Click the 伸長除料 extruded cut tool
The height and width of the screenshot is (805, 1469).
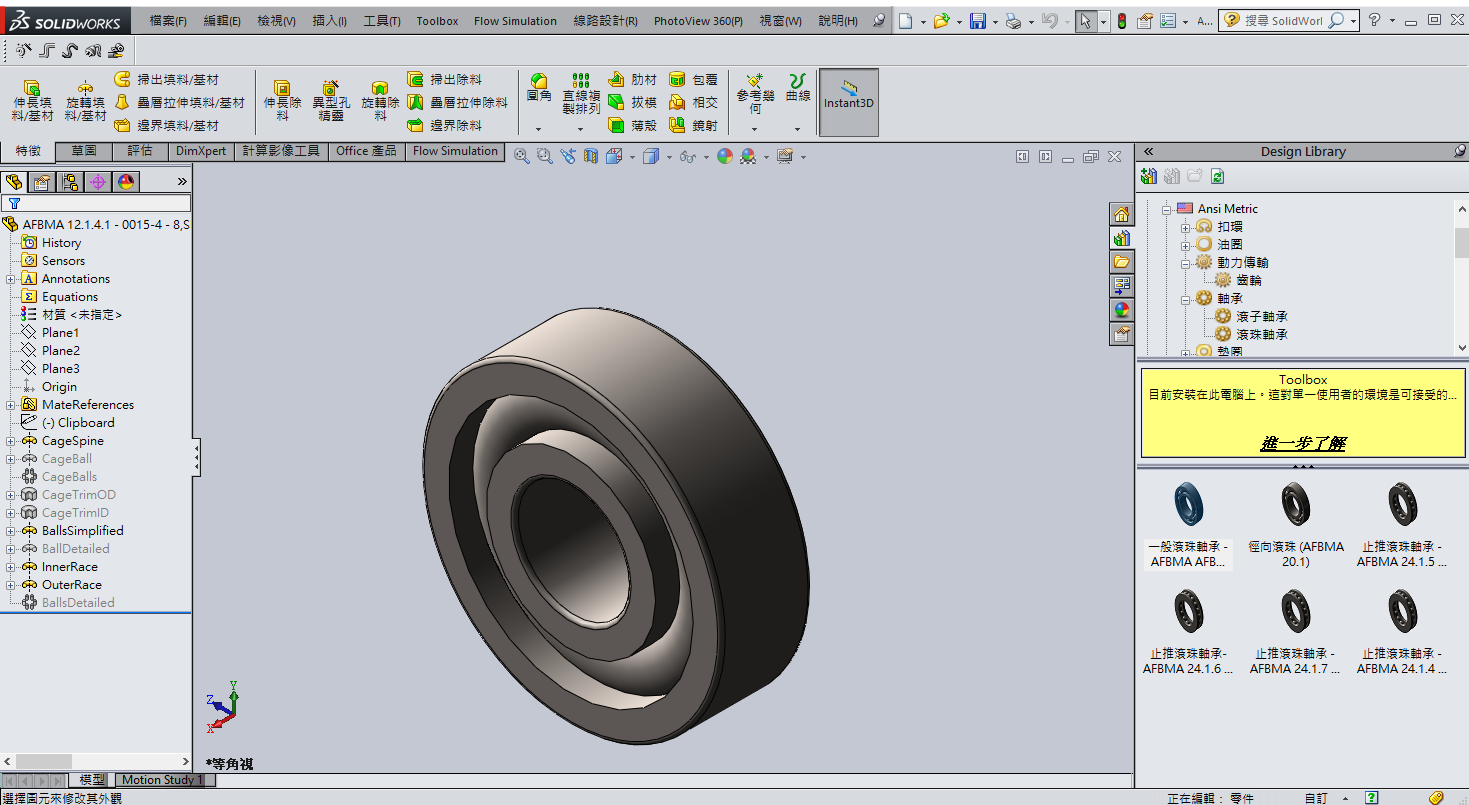coord(282,102)
